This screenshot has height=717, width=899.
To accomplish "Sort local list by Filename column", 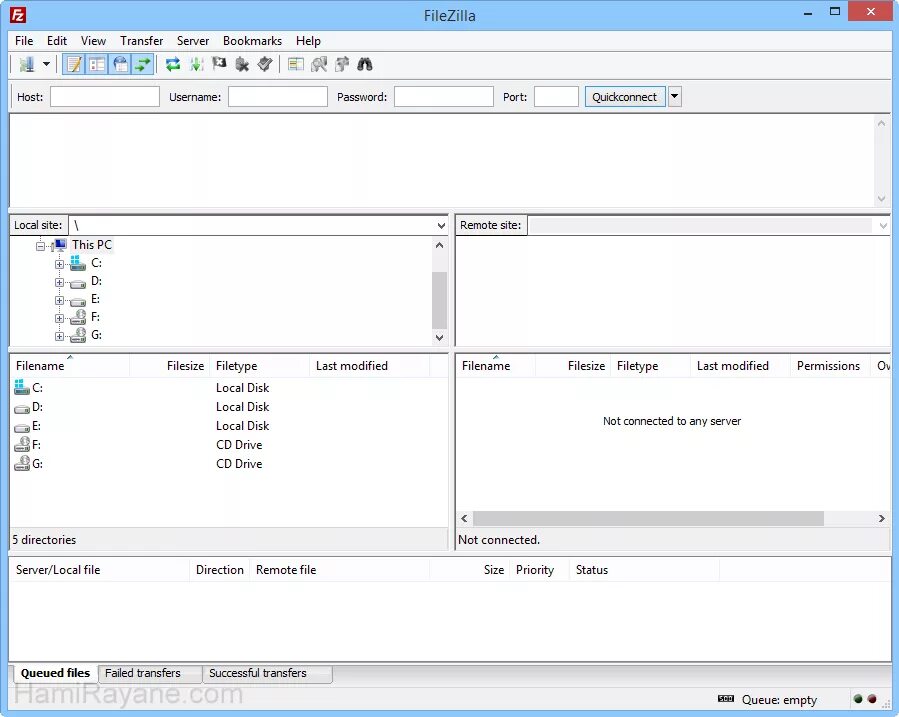I will (x=70, y=366).
